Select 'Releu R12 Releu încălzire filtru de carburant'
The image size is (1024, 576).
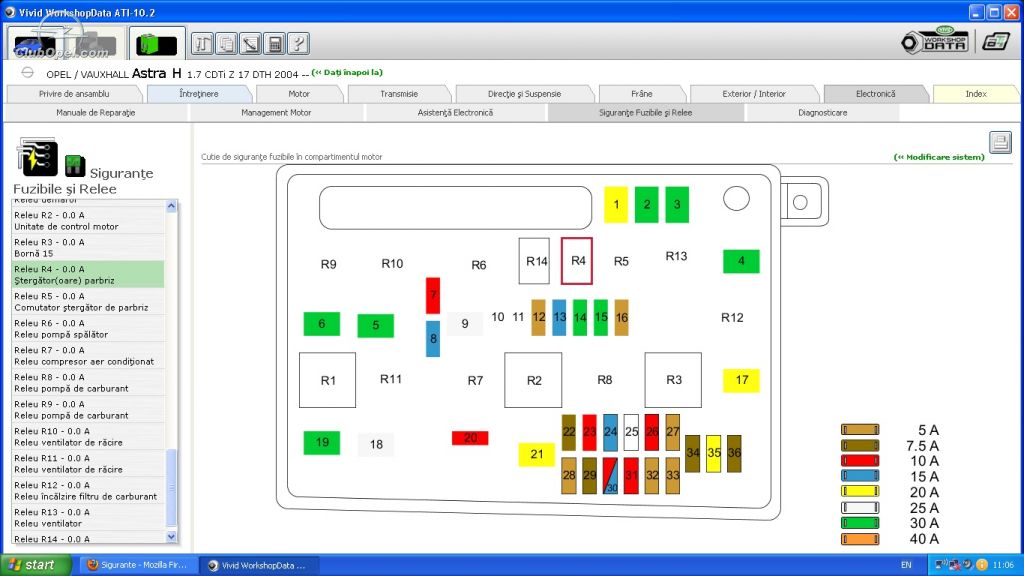(88, 490)
